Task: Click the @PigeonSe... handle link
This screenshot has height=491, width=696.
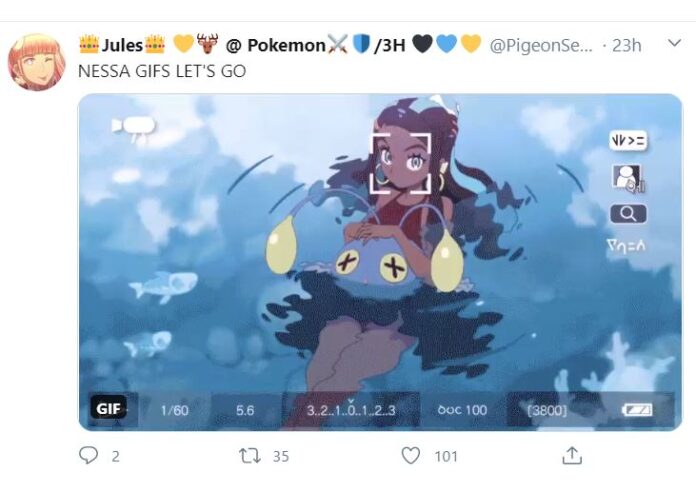Action: pos(541,45)
